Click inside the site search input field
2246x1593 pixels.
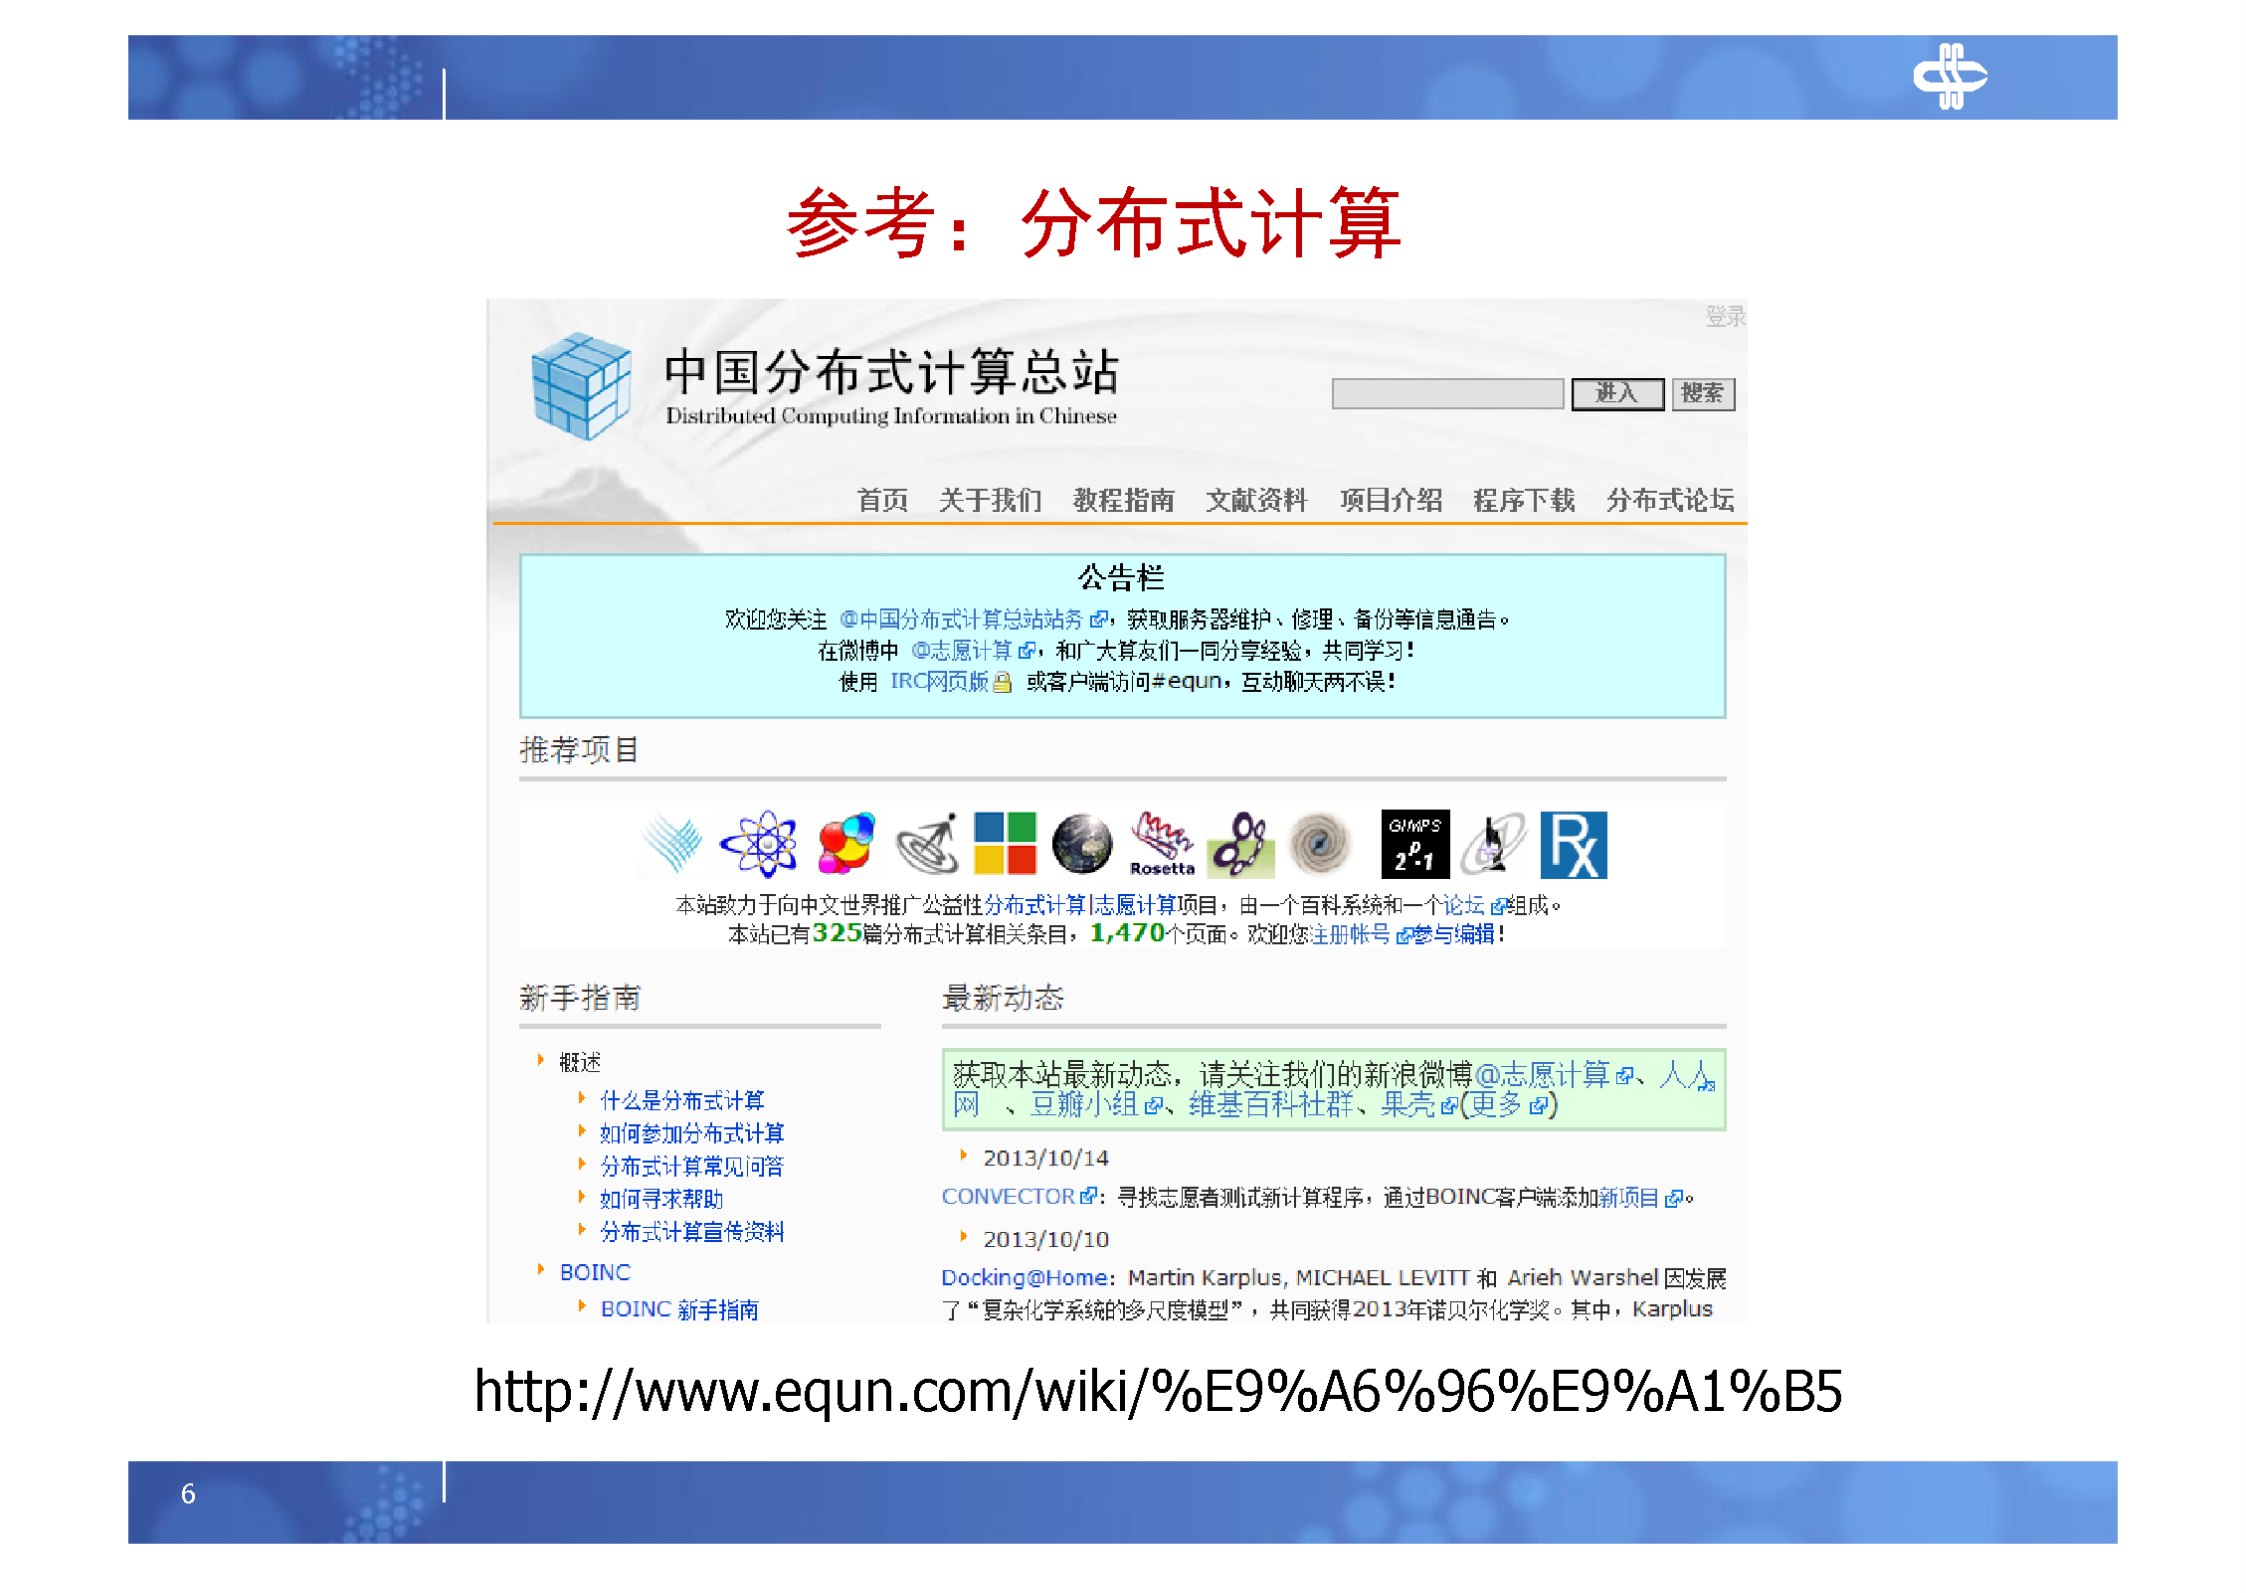1448,395
